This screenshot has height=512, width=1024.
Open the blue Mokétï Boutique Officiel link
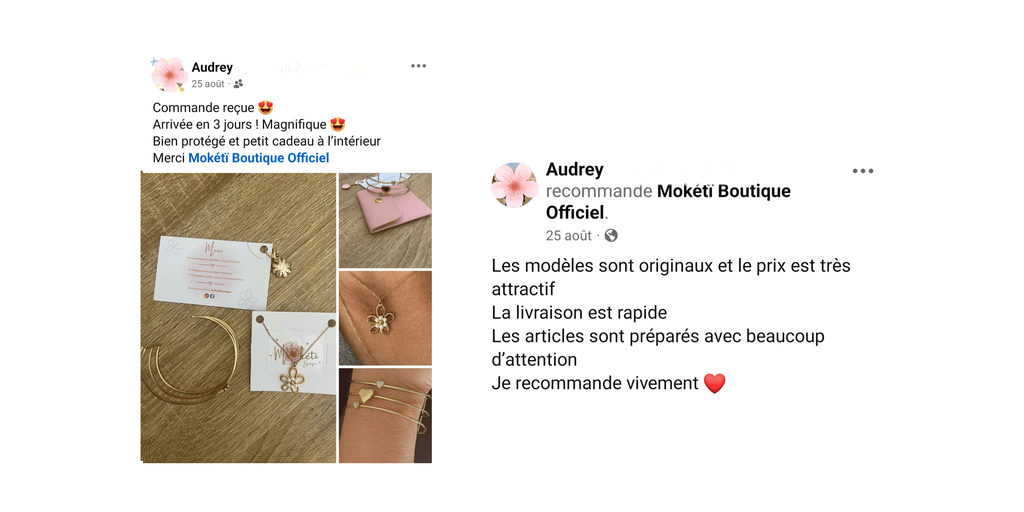(259, 158)
